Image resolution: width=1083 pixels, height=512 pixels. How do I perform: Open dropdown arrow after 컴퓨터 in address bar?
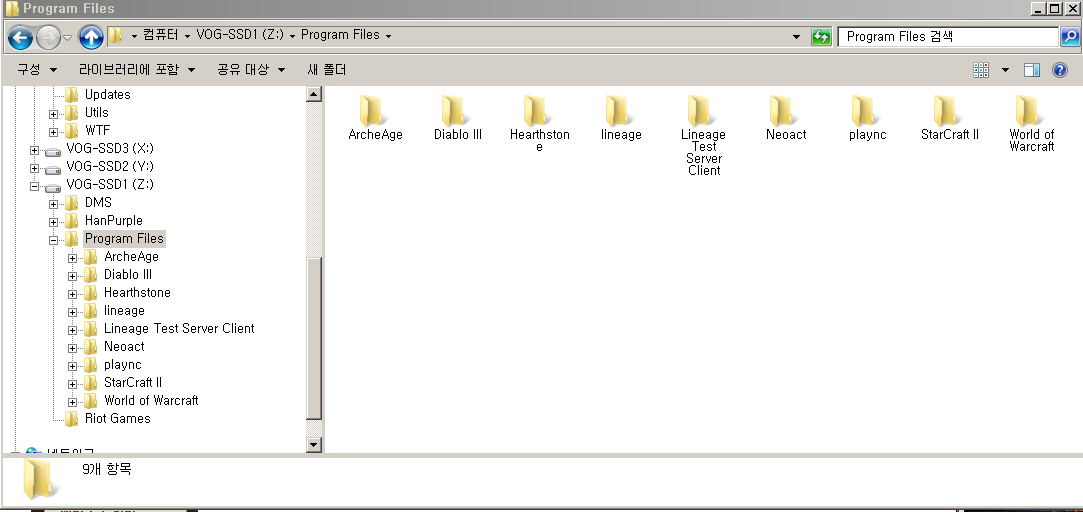[x=188, y=36]
